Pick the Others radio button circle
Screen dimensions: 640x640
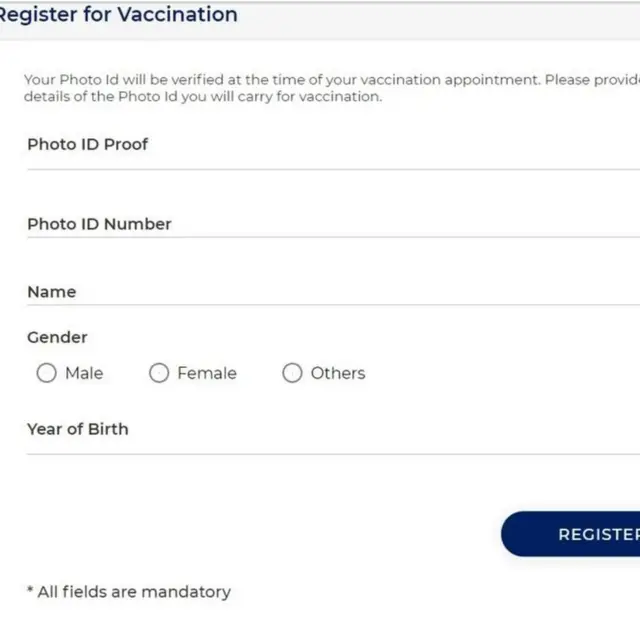click(292, 373)
